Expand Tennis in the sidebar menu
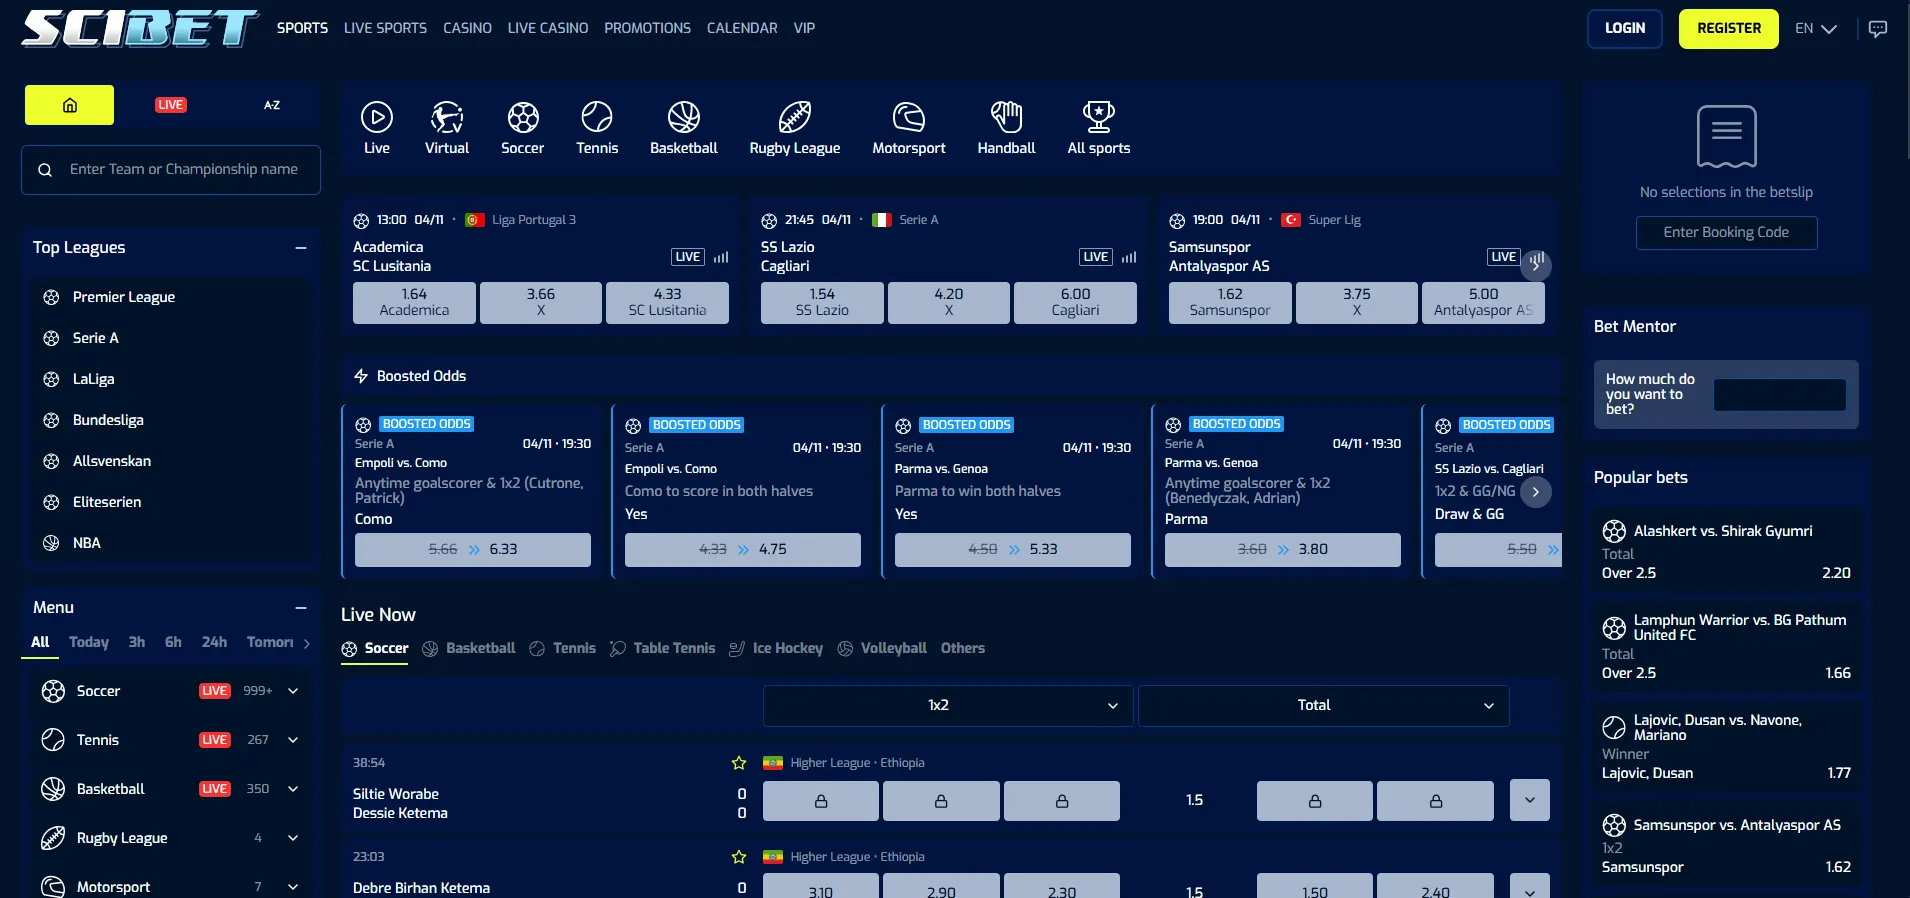Viewport: 1910px width, 898px height. (293, 740)
